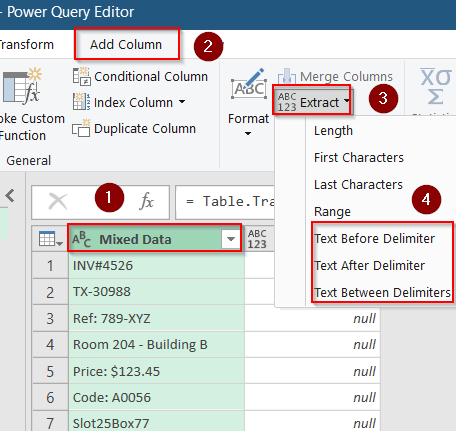This screenshot has width=456, height=431.
Task: Click the ABC123 type icon of second column
Action: click(x=257, y=239)
